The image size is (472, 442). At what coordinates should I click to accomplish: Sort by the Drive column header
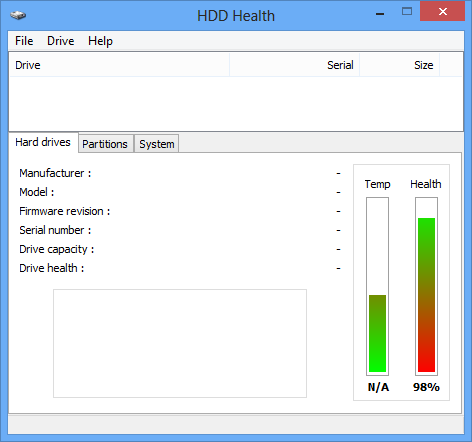click(x=120, y=65)
